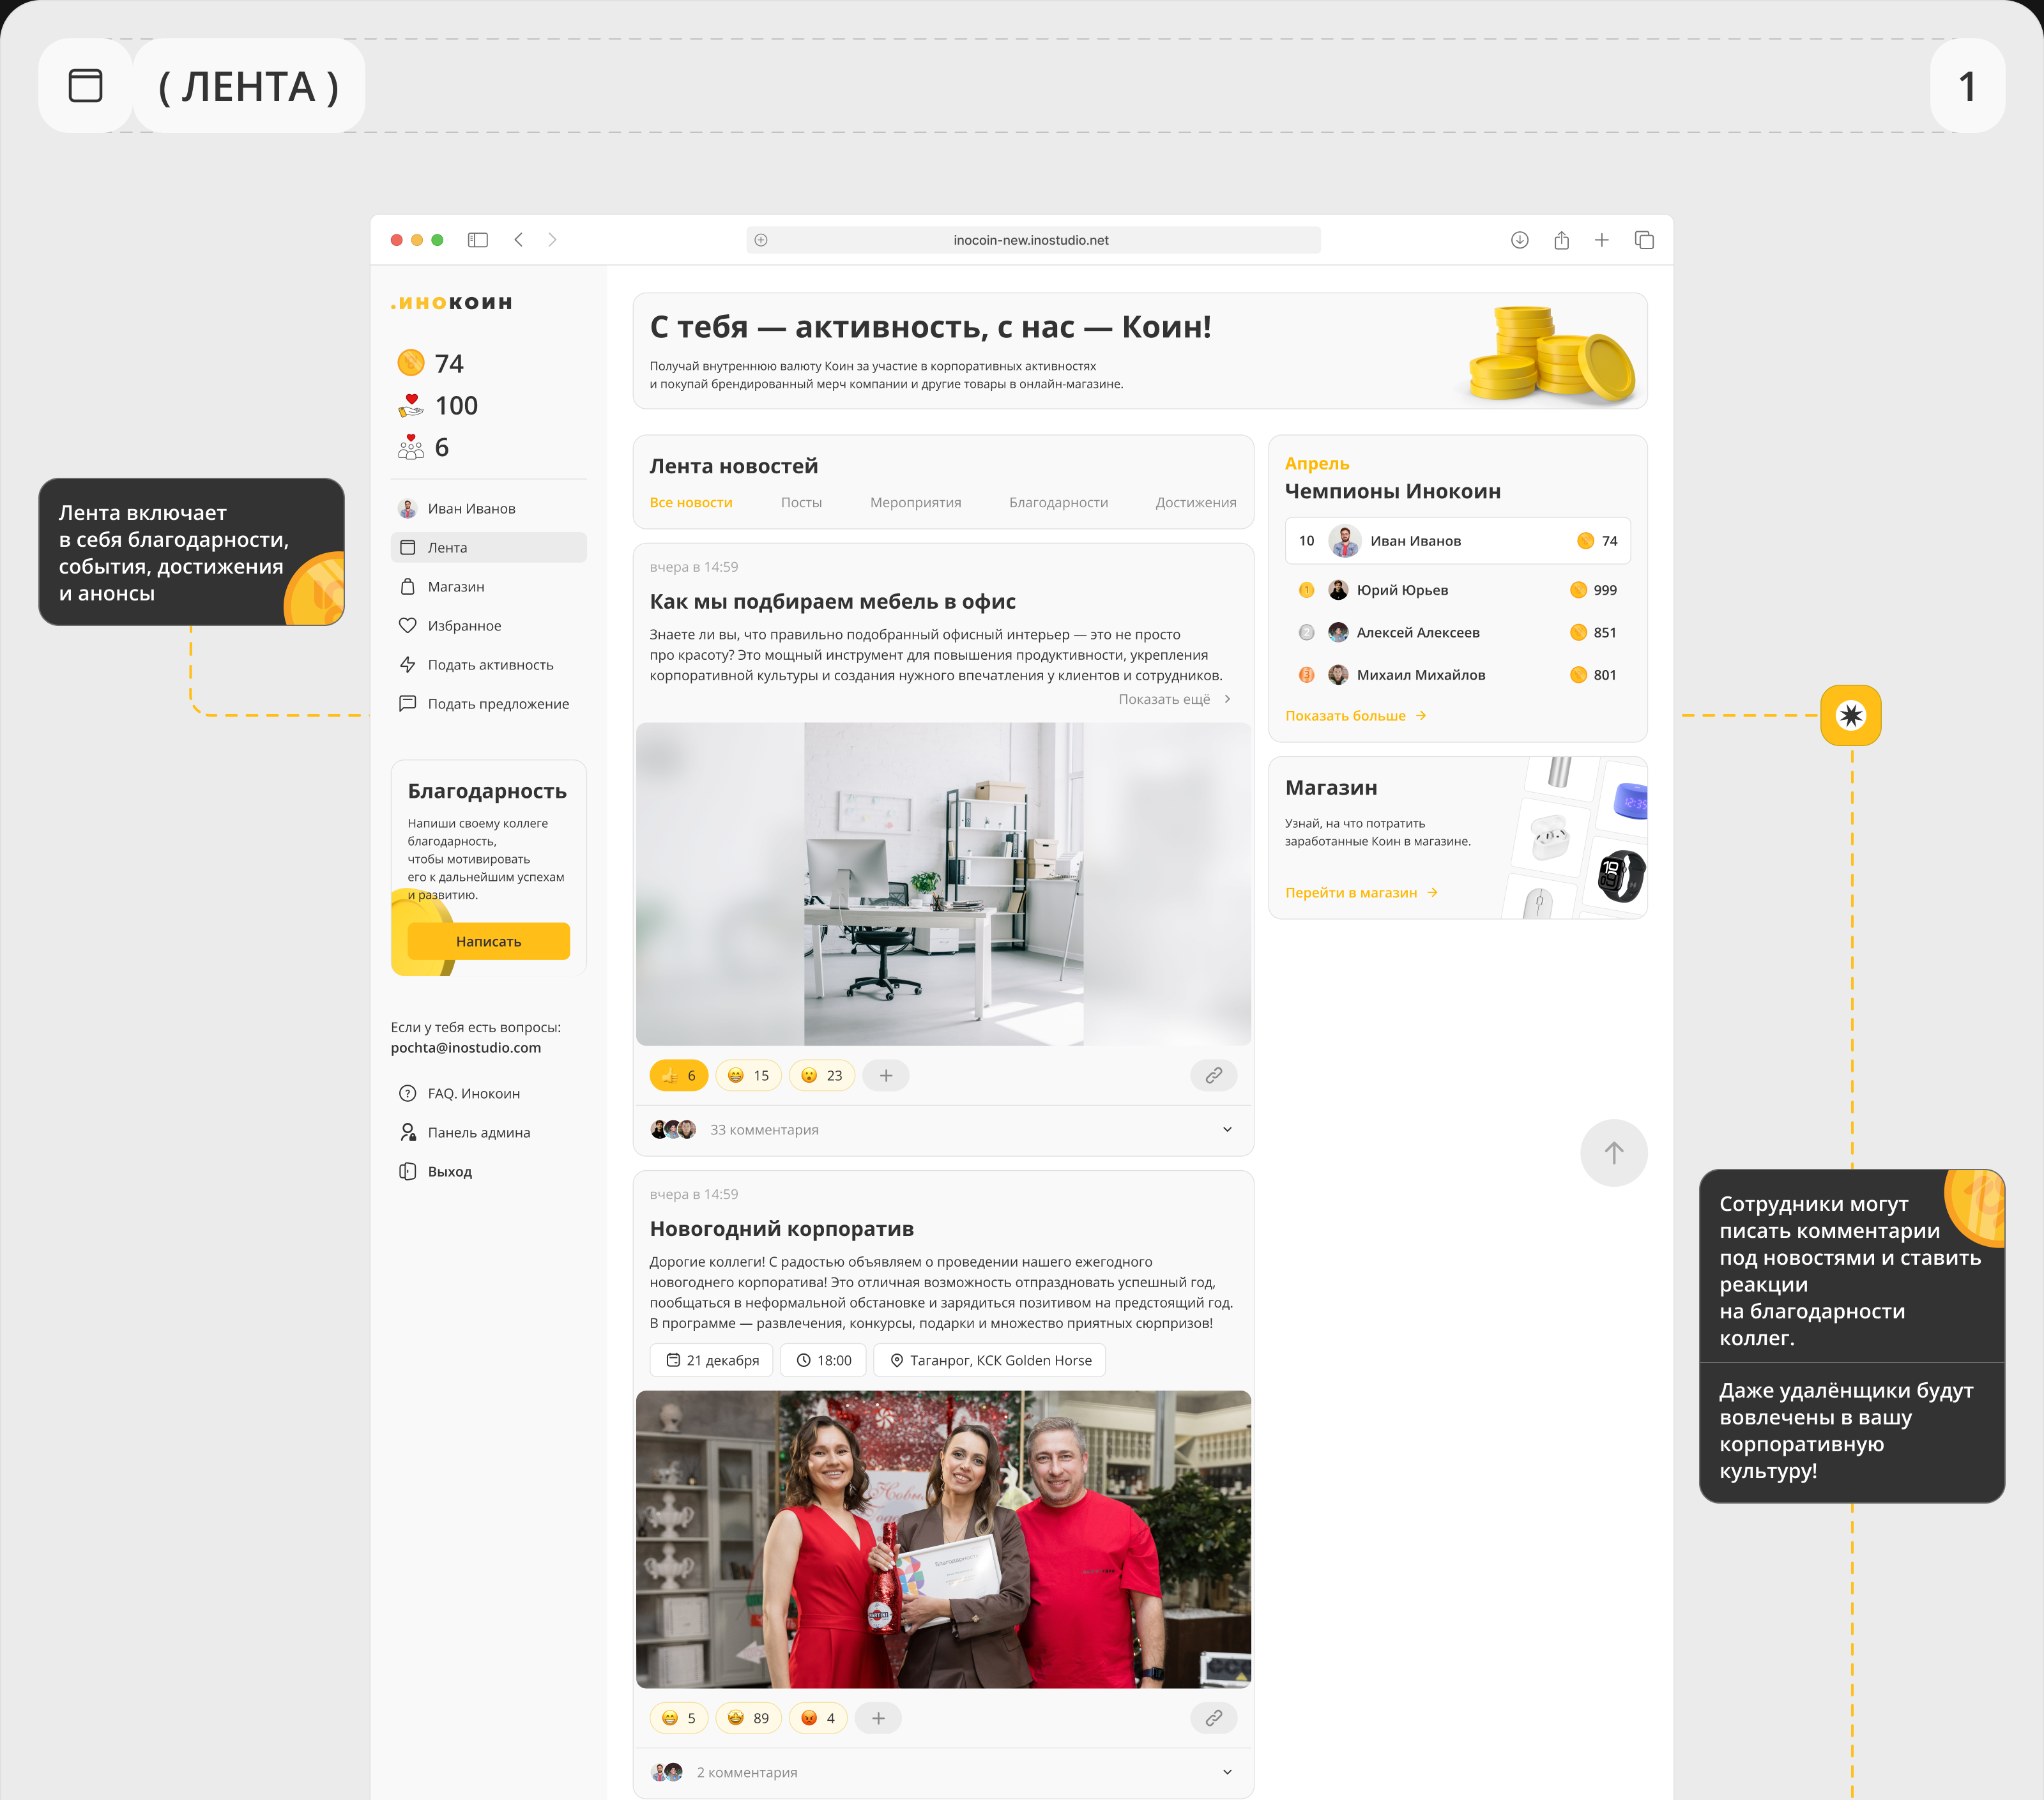The height and width of the screenshot is (1800, 2044).
Task: Switch to the Мероприятия news tab
Action: (x=915, y=502)
